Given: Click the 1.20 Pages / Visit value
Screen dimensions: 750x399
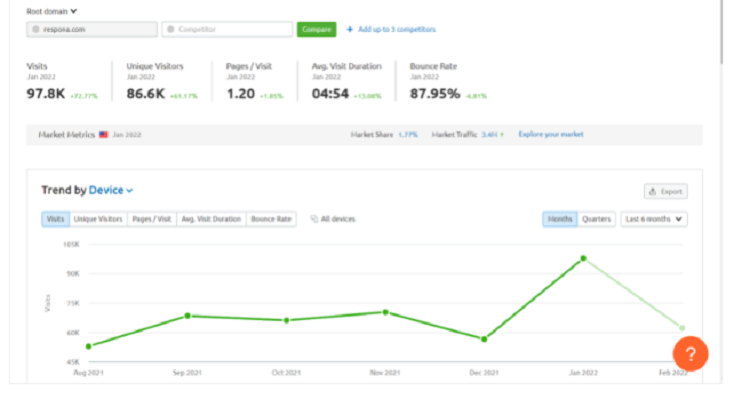Looking at the screenshot, I should (x=241, y=93).
